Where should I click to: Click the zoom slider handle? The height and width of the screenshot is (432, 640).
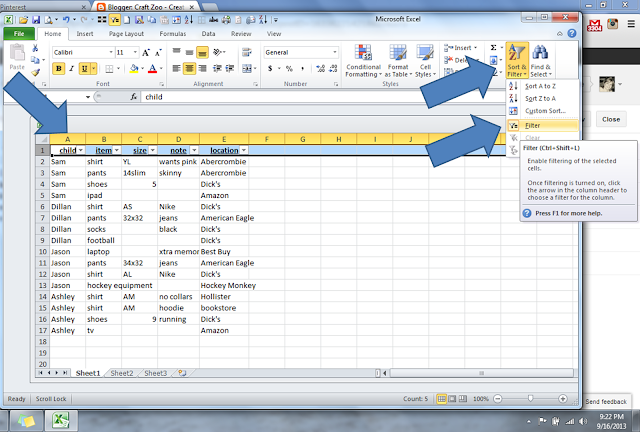click(x=530, y=398)
